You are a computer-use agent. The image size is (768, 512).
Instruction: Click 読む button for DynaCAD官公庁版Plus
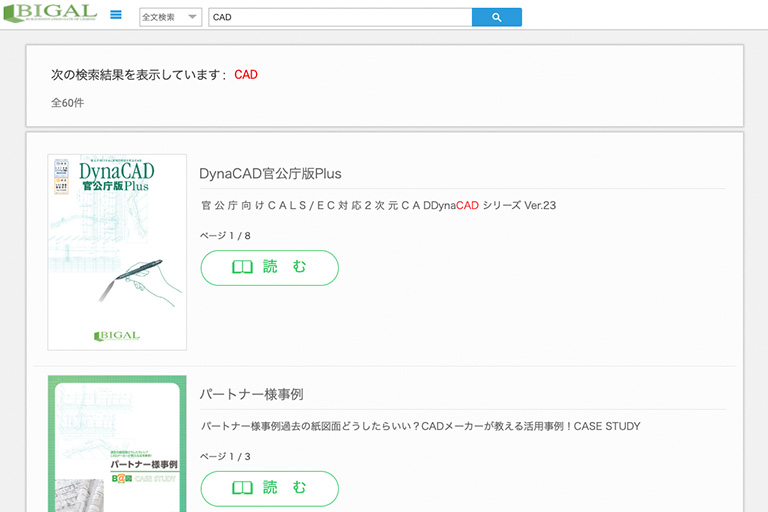269,268
